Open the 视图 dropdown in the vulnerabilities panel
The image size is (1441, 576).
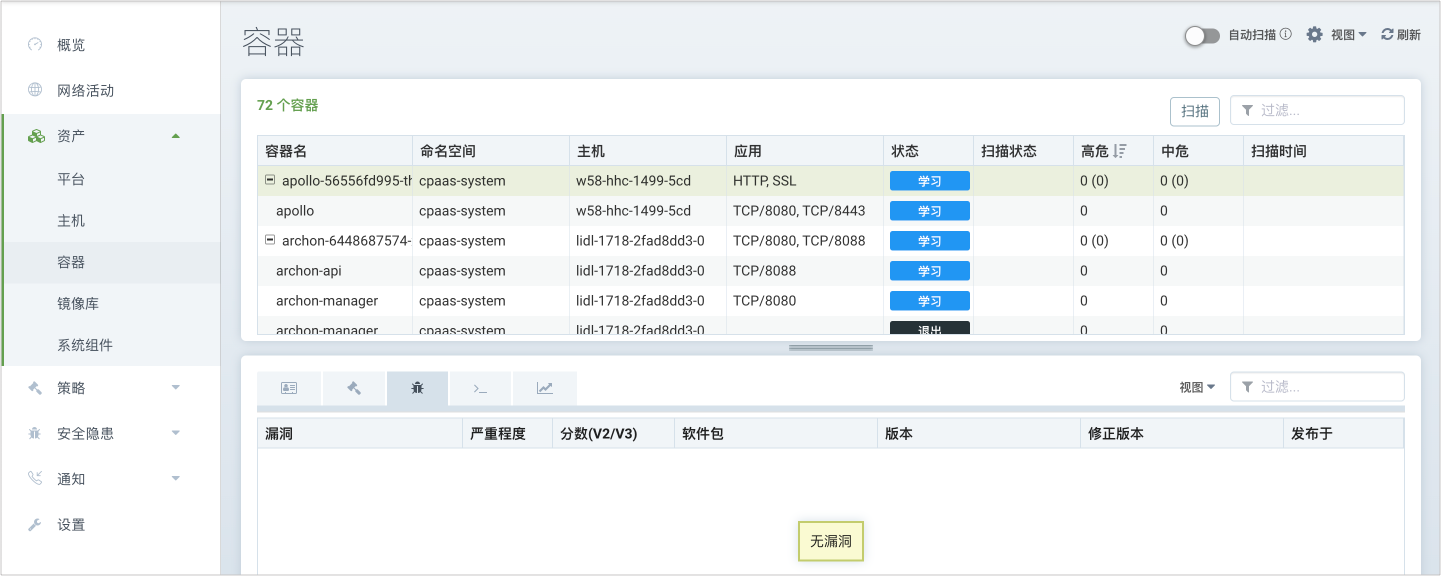pyautogui.click(x=1197, y=387)
